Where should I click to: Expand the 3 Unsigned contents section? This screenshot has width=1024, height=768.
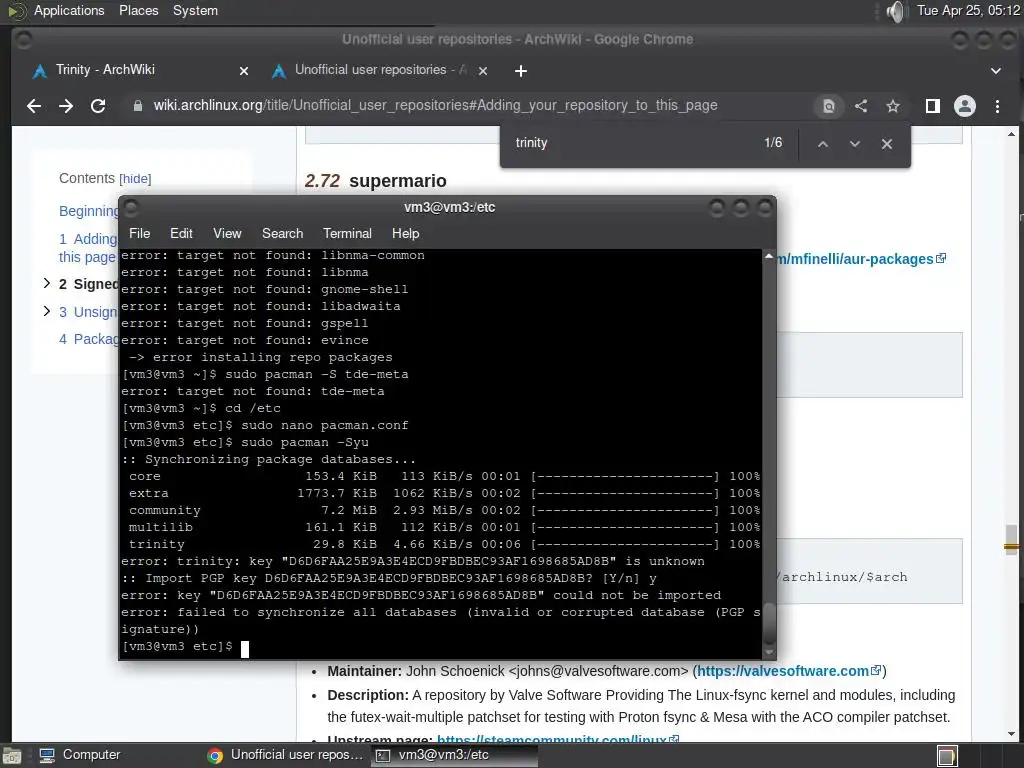click(x=46, y=311)
